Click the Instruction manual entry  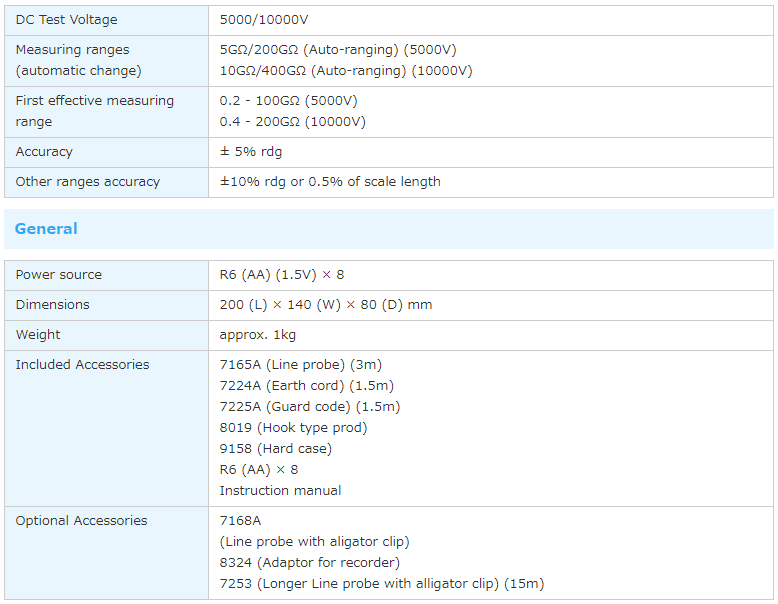(280, 491)
